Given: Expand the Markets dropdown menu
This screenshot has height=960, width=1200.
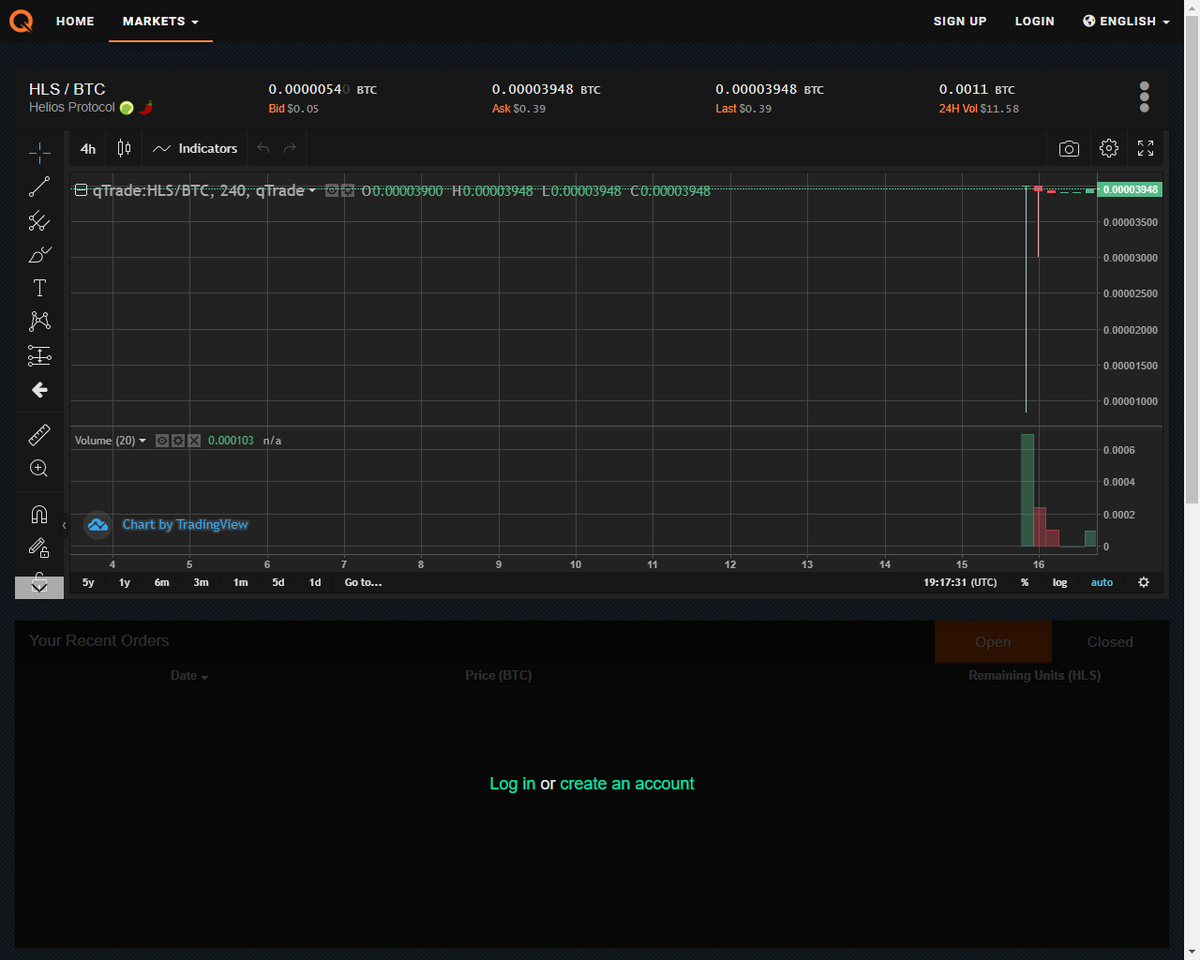Looking at the screenshot, I should [161, 21].
